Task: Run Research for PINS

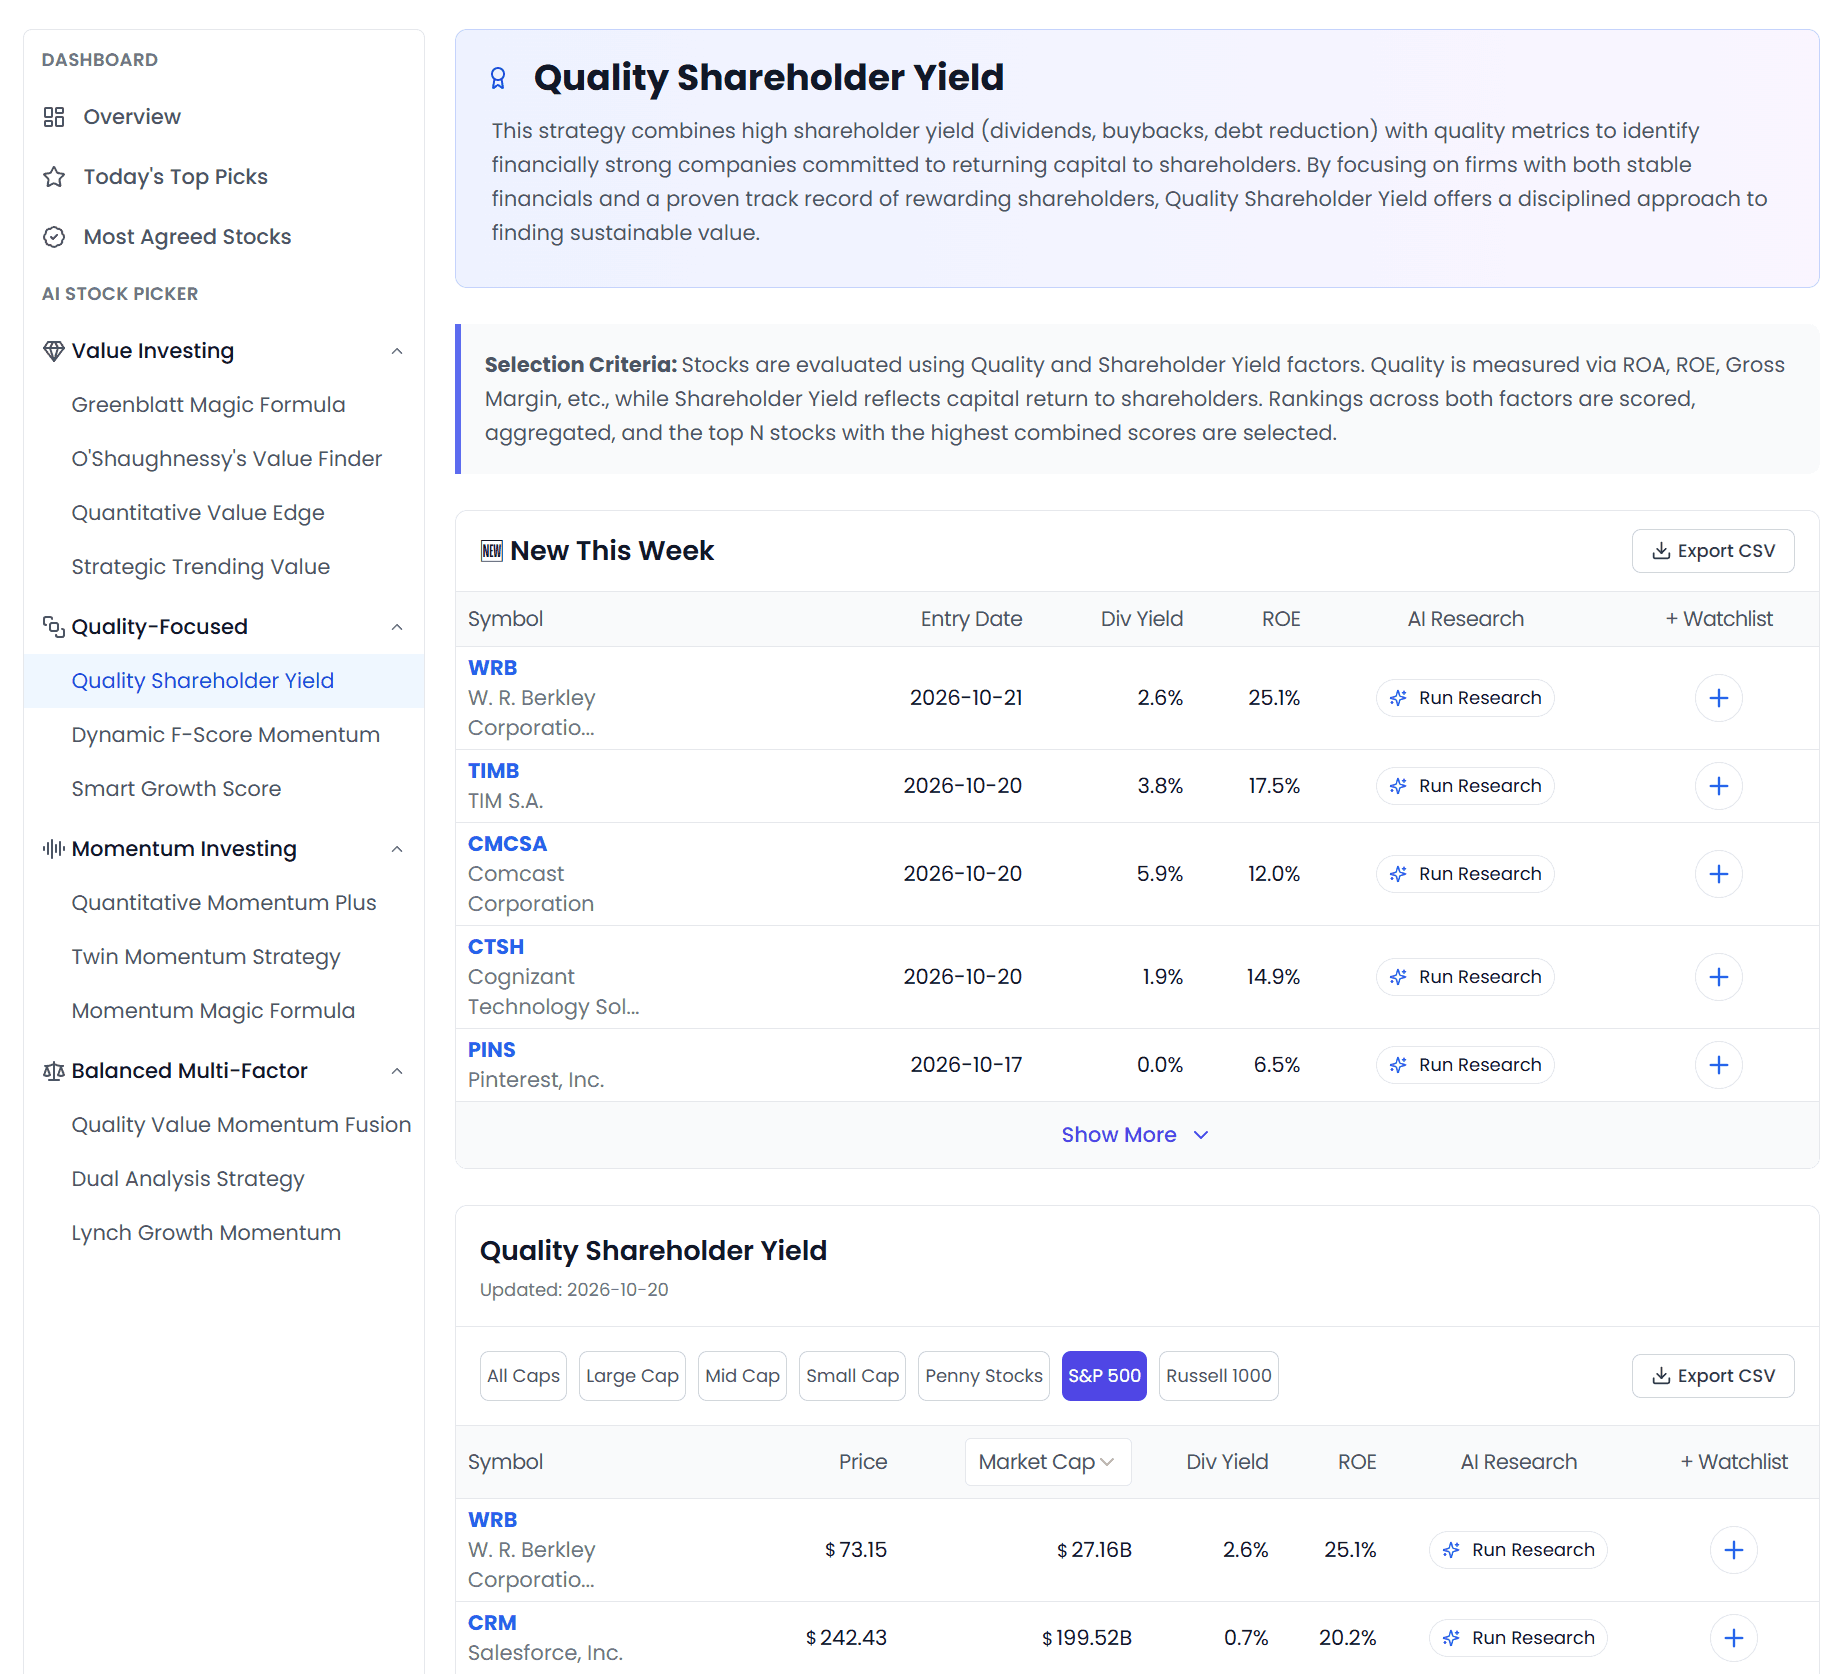Action: click(x=1466, y=1065)
